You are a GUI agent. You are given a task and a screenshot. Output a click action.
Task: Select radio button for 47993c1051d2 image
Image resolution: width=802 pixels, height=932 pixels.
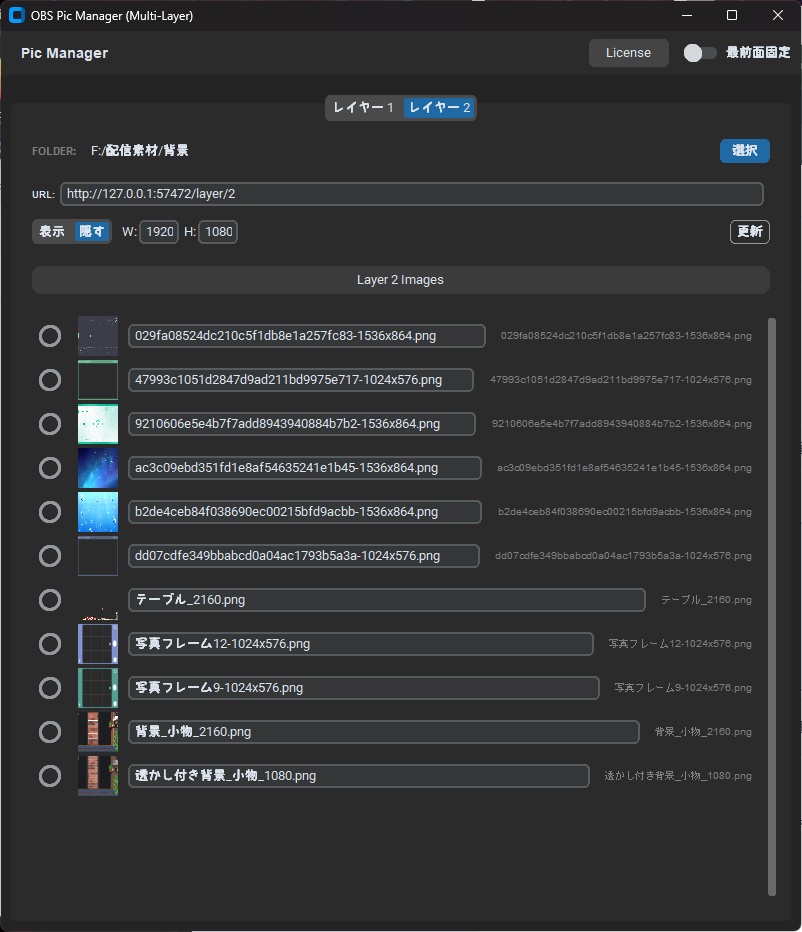click(x=50, y=380)
